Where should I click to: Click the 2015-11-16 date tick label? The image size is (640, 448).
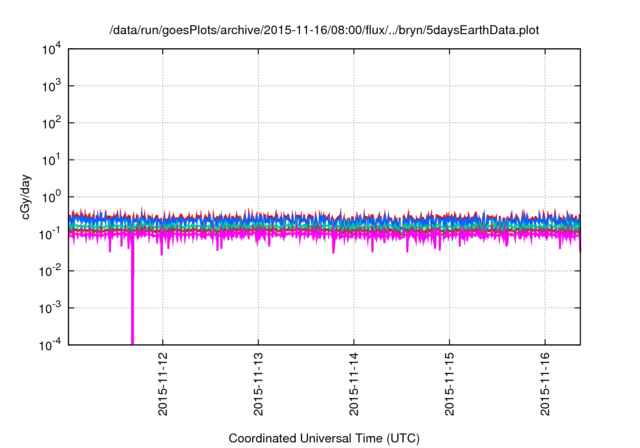tap(545, 384)
